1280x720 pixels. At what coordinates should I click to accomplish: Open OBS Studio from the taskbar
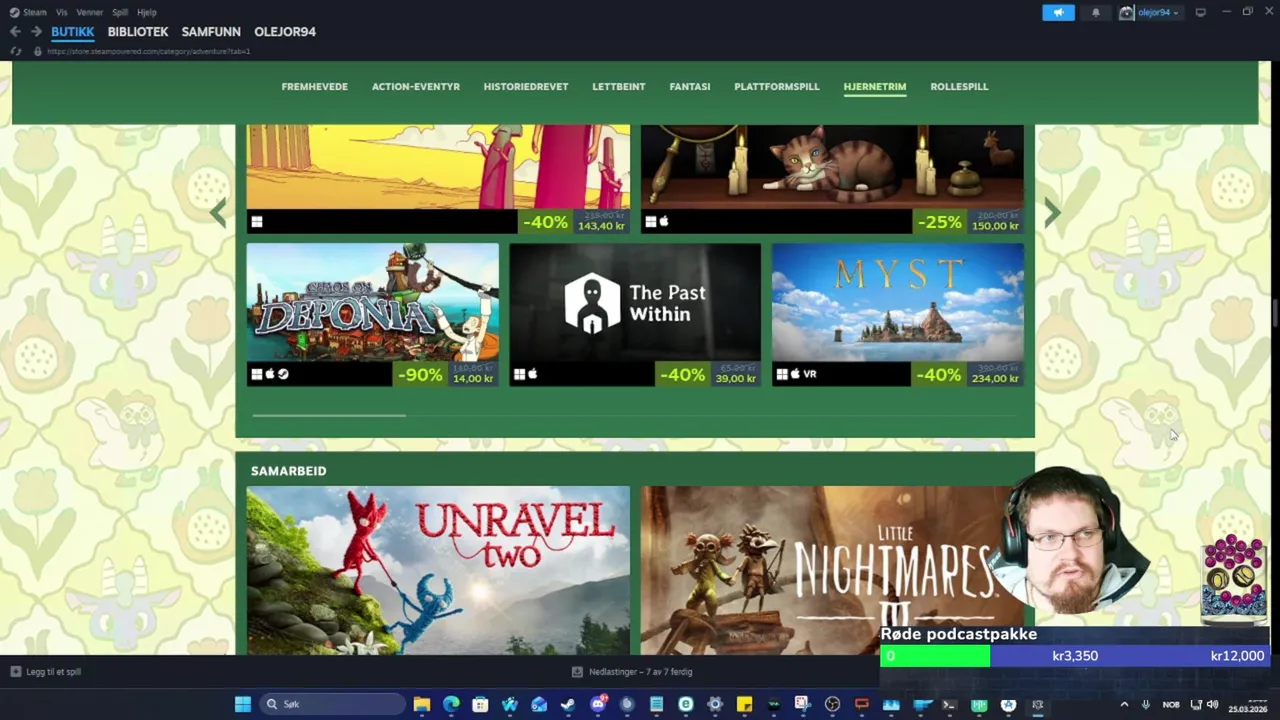coord(832,704)
